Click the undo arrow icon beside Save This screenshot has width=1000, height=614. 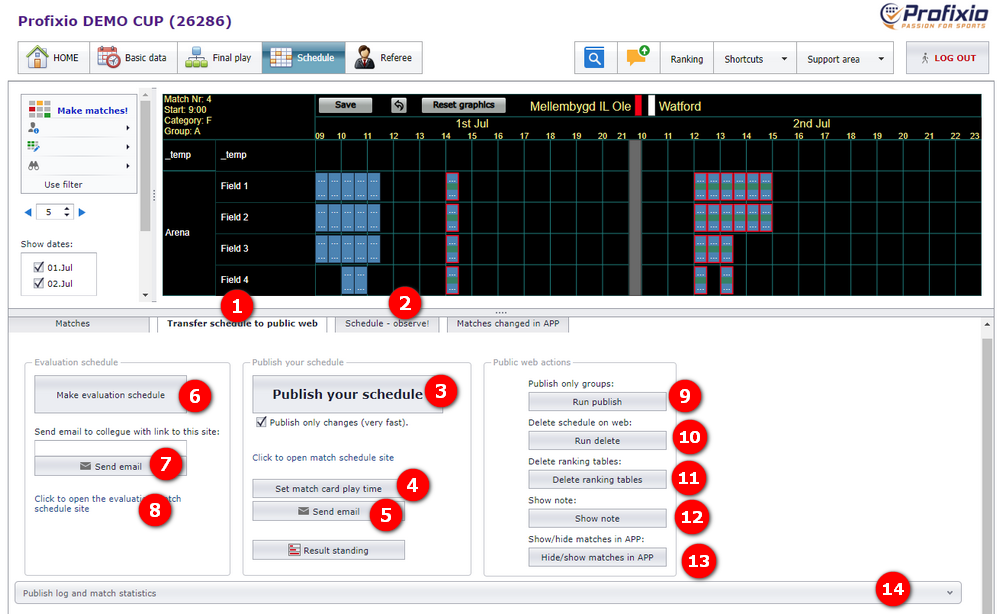point(399,105)
